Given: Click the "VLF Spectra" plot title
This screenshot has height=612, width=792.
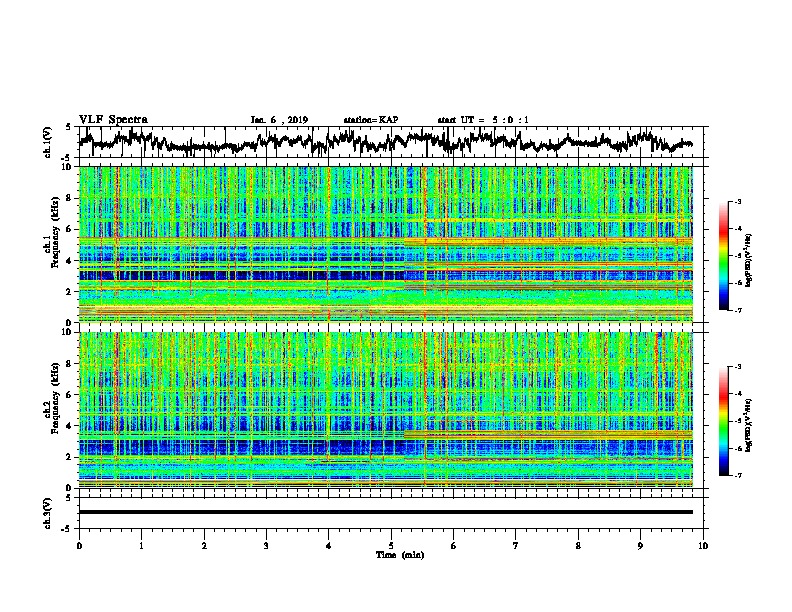Looking at the screenshot, I should pos(113,120).
